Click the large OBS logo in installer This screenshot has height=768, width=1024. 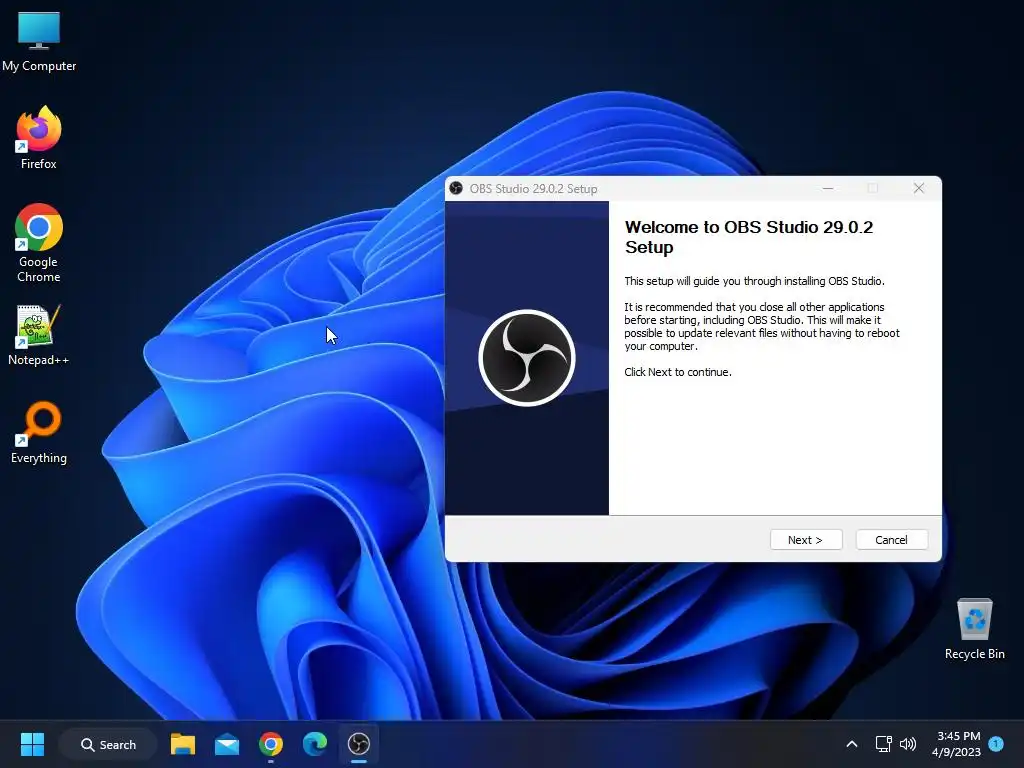pos(527,358)
